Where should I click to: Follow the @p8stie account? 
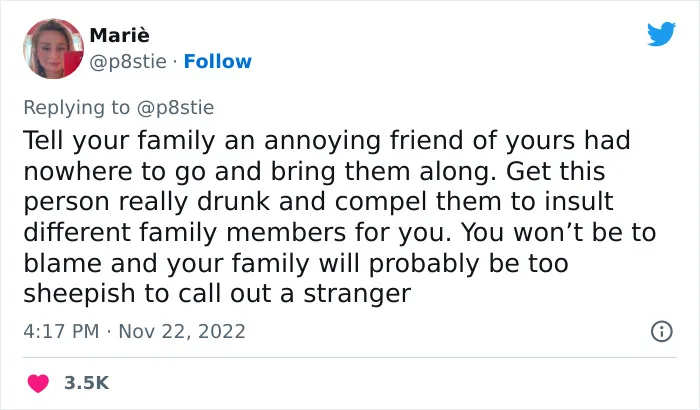pyautogui.click(x=218, y=62)
